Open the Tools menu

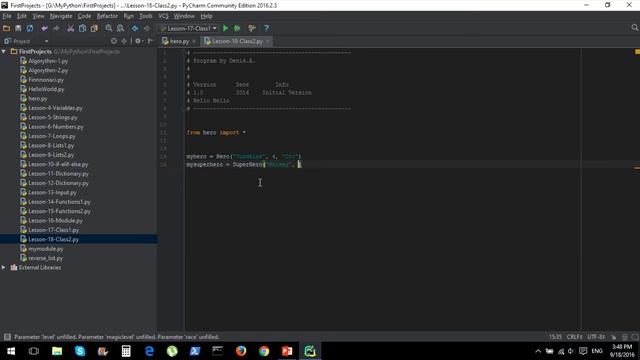tap(146, 16)
